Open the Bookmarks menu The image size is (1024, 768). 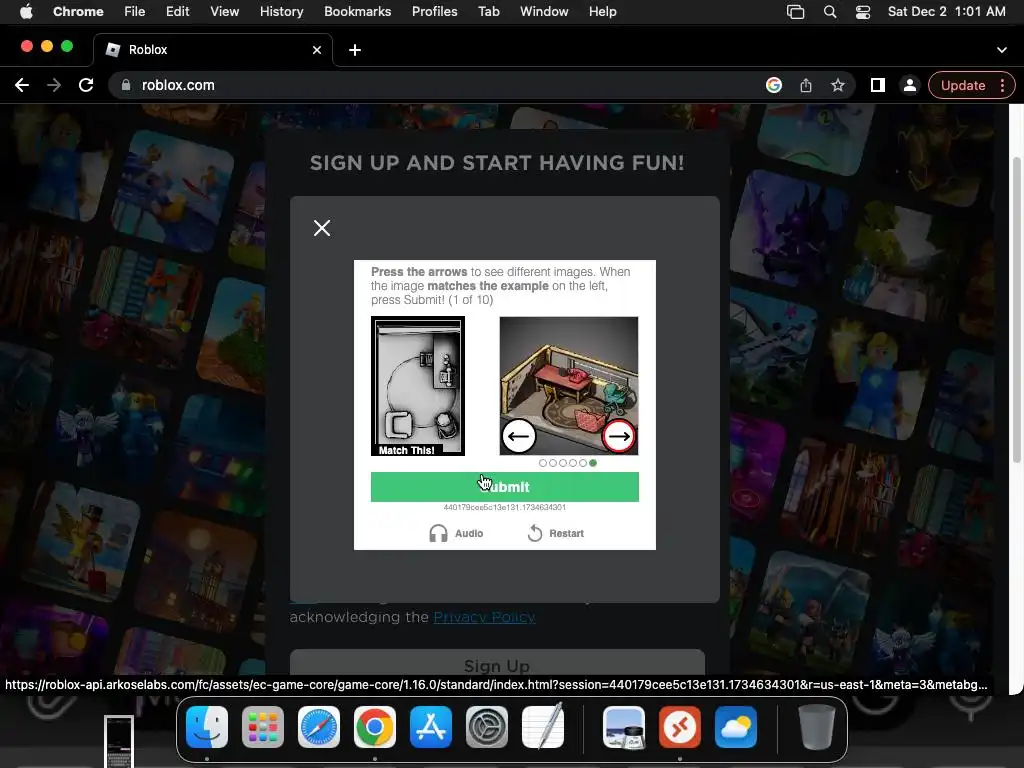pos(358,12)
